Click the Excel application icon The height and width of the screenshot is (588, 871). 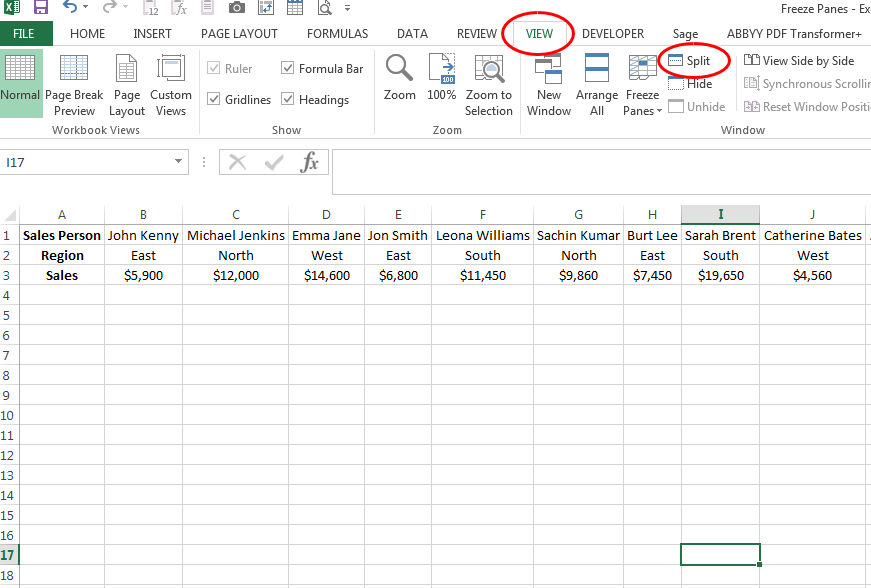12,7
